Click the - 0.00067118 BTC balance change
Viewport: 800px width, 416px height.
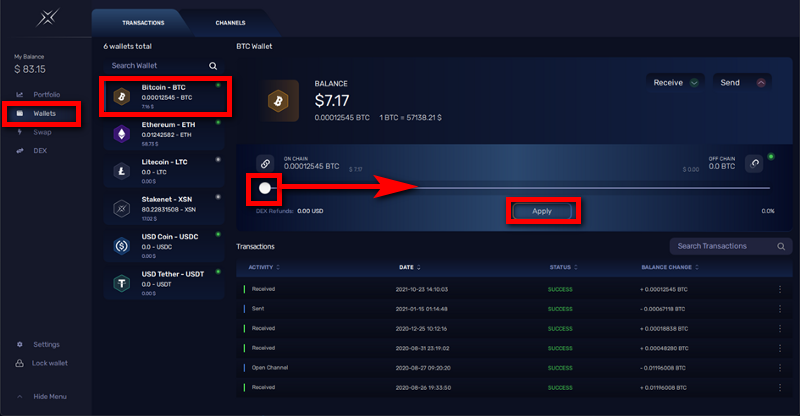point(663,309)
